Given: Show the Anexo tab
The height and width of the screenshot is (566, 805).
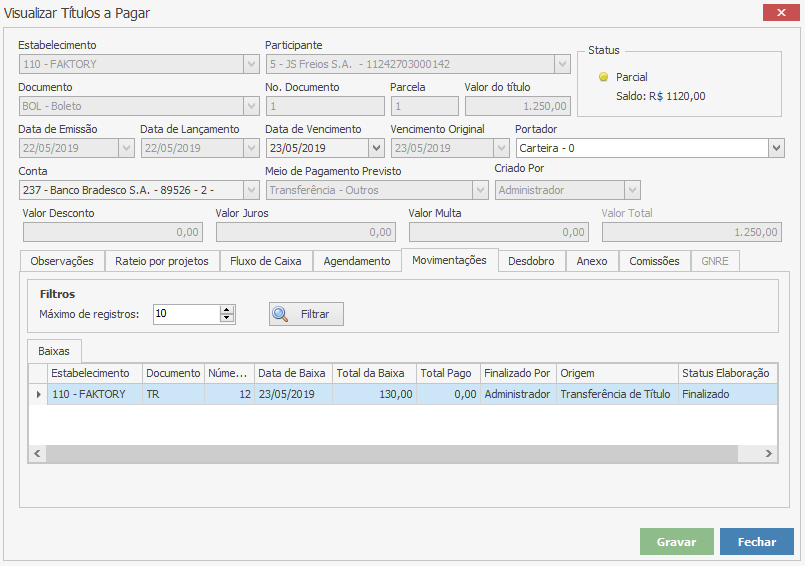Looking at the screenshot, I should (592, 261).
